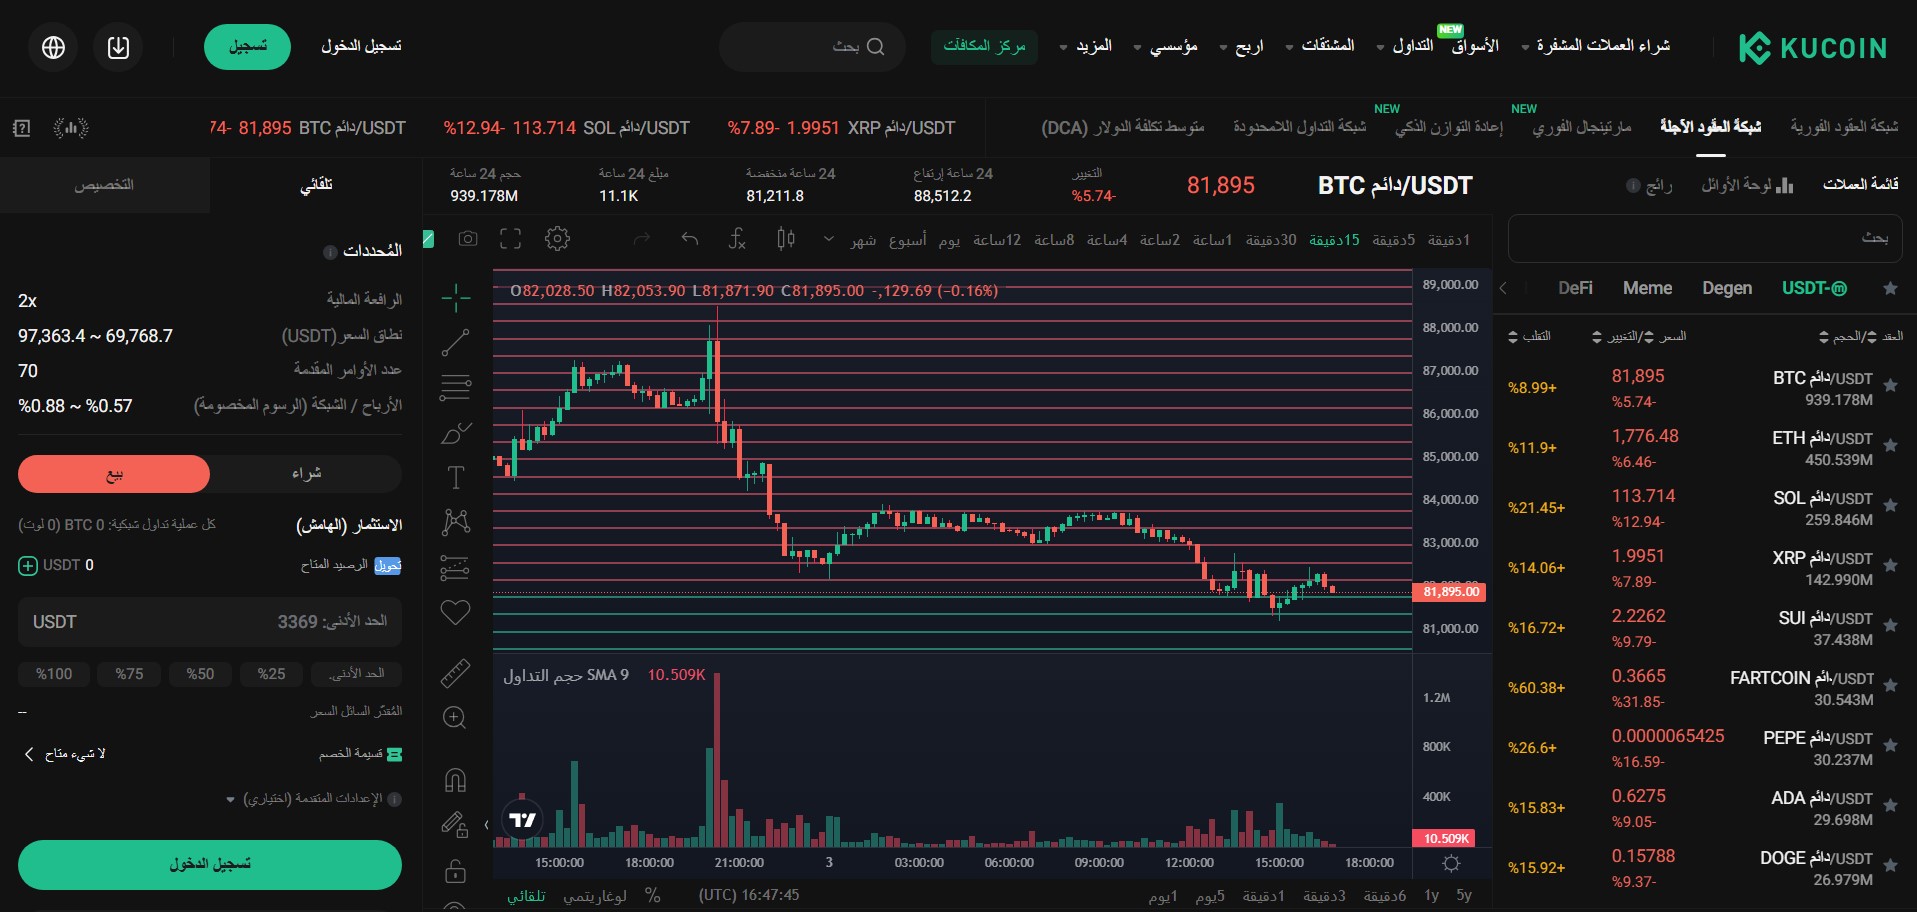Select the 1-hour chart interval

pos(1212,240)
